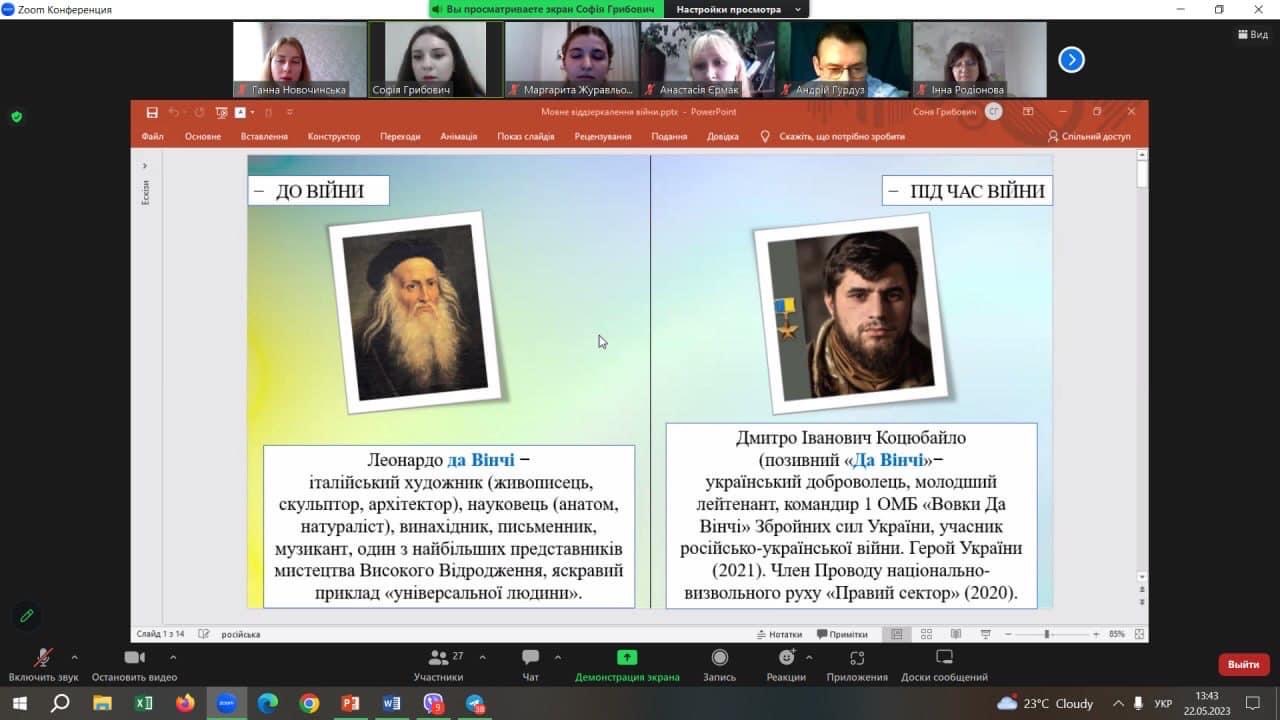Screen dimensions: 1280x720
Task: Select Ганна Новочинська video thumbnail
Action: [x=300, y=59]
